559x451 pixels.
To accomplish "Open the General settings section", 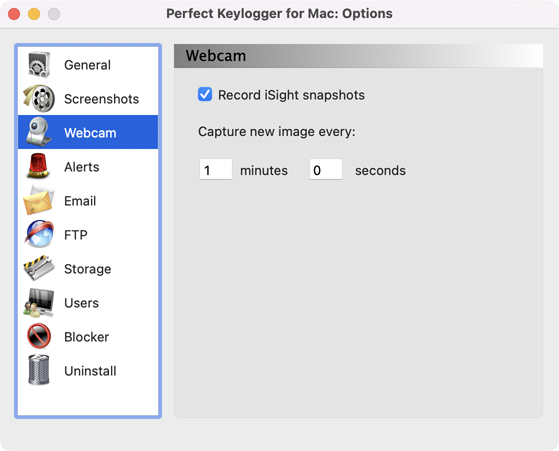I will (x=87, y=65).
